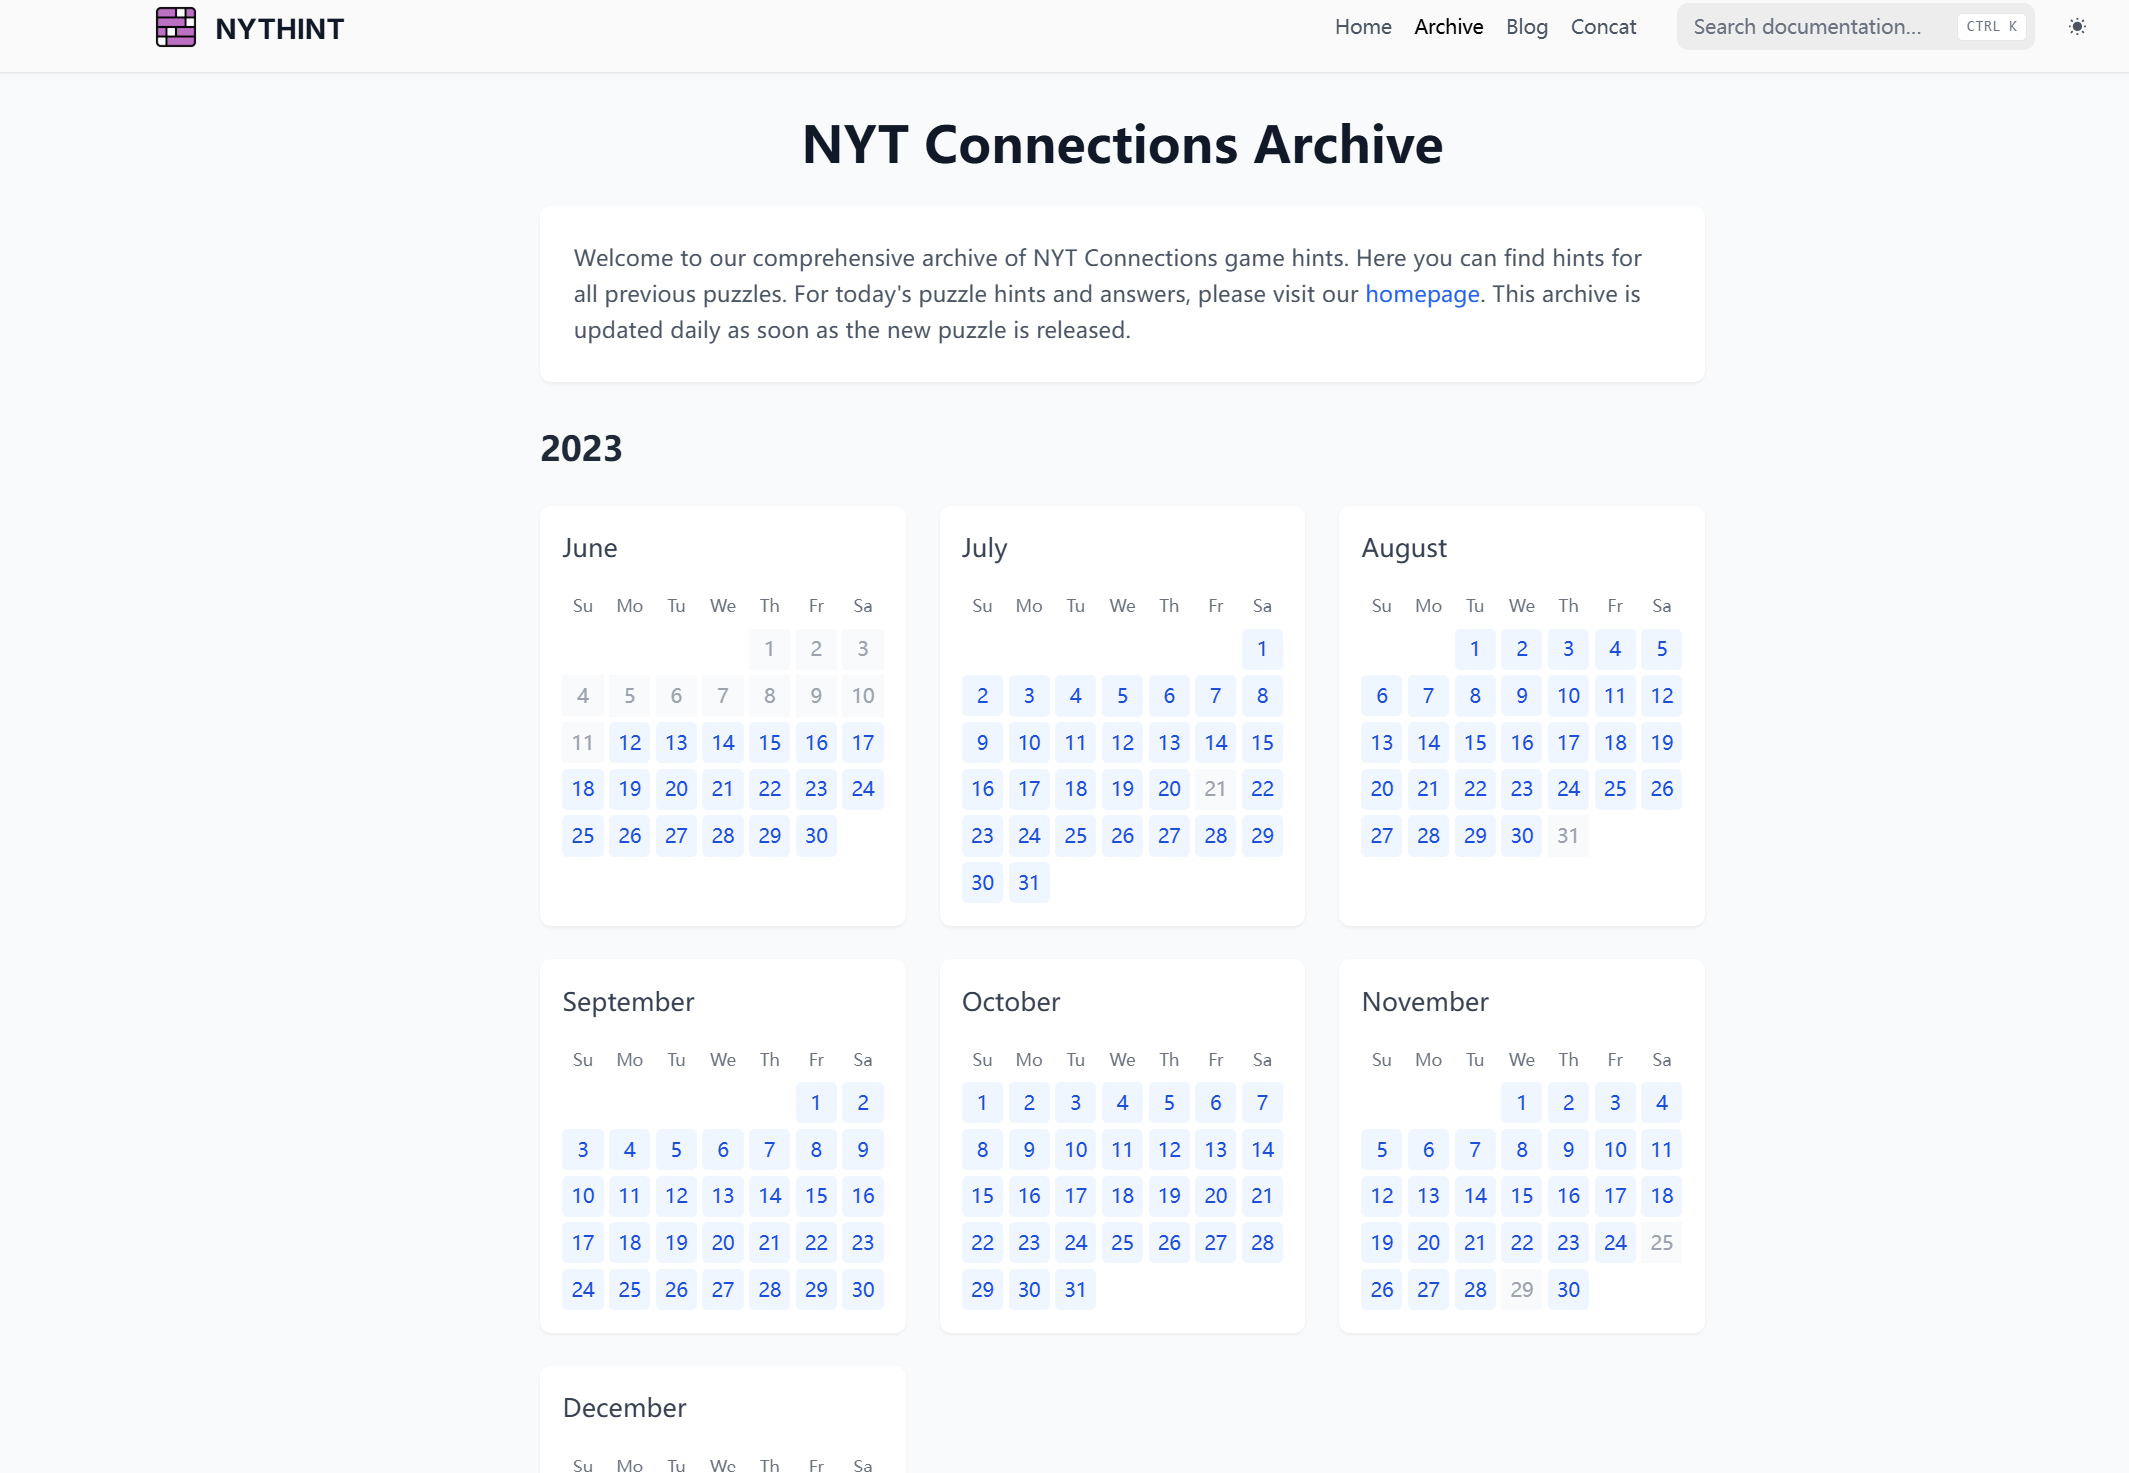Screen dimensions: 2129x1473
Task: Open the Concat navigation link
Action: click(x=1603, y=27)
